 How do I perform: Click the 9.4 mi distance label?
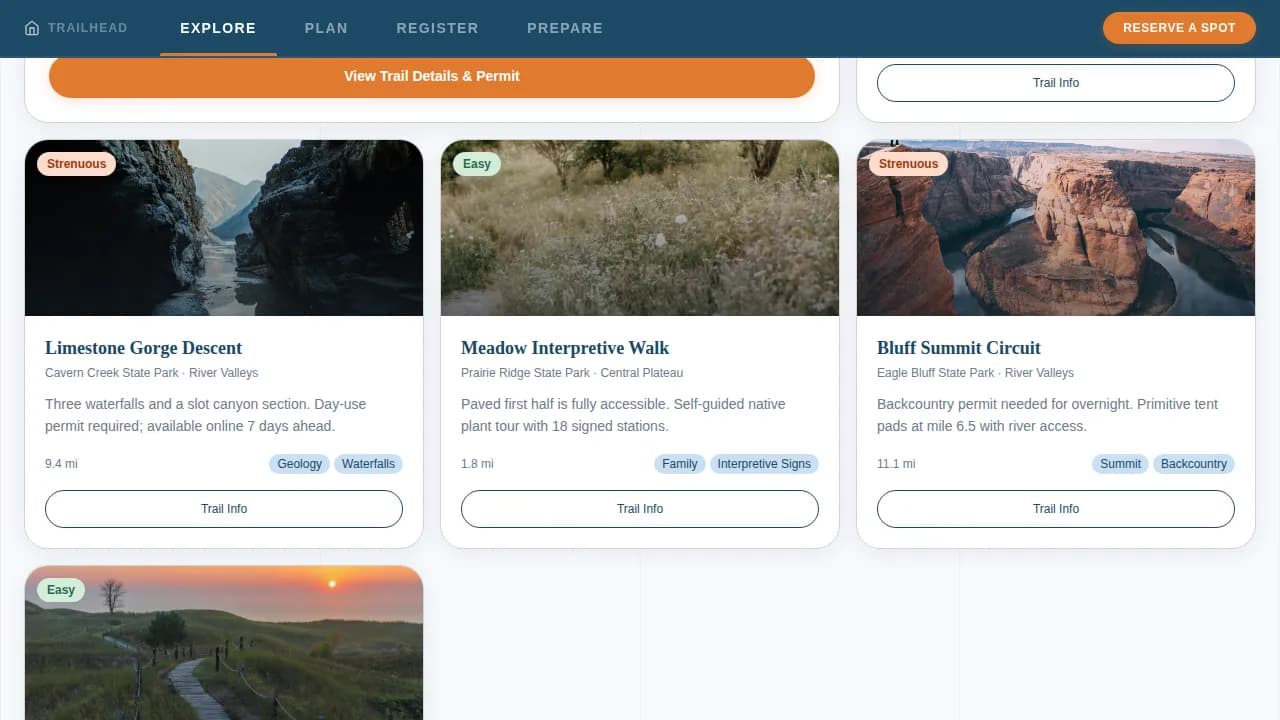pyautogui.click(x=61, y=464)
